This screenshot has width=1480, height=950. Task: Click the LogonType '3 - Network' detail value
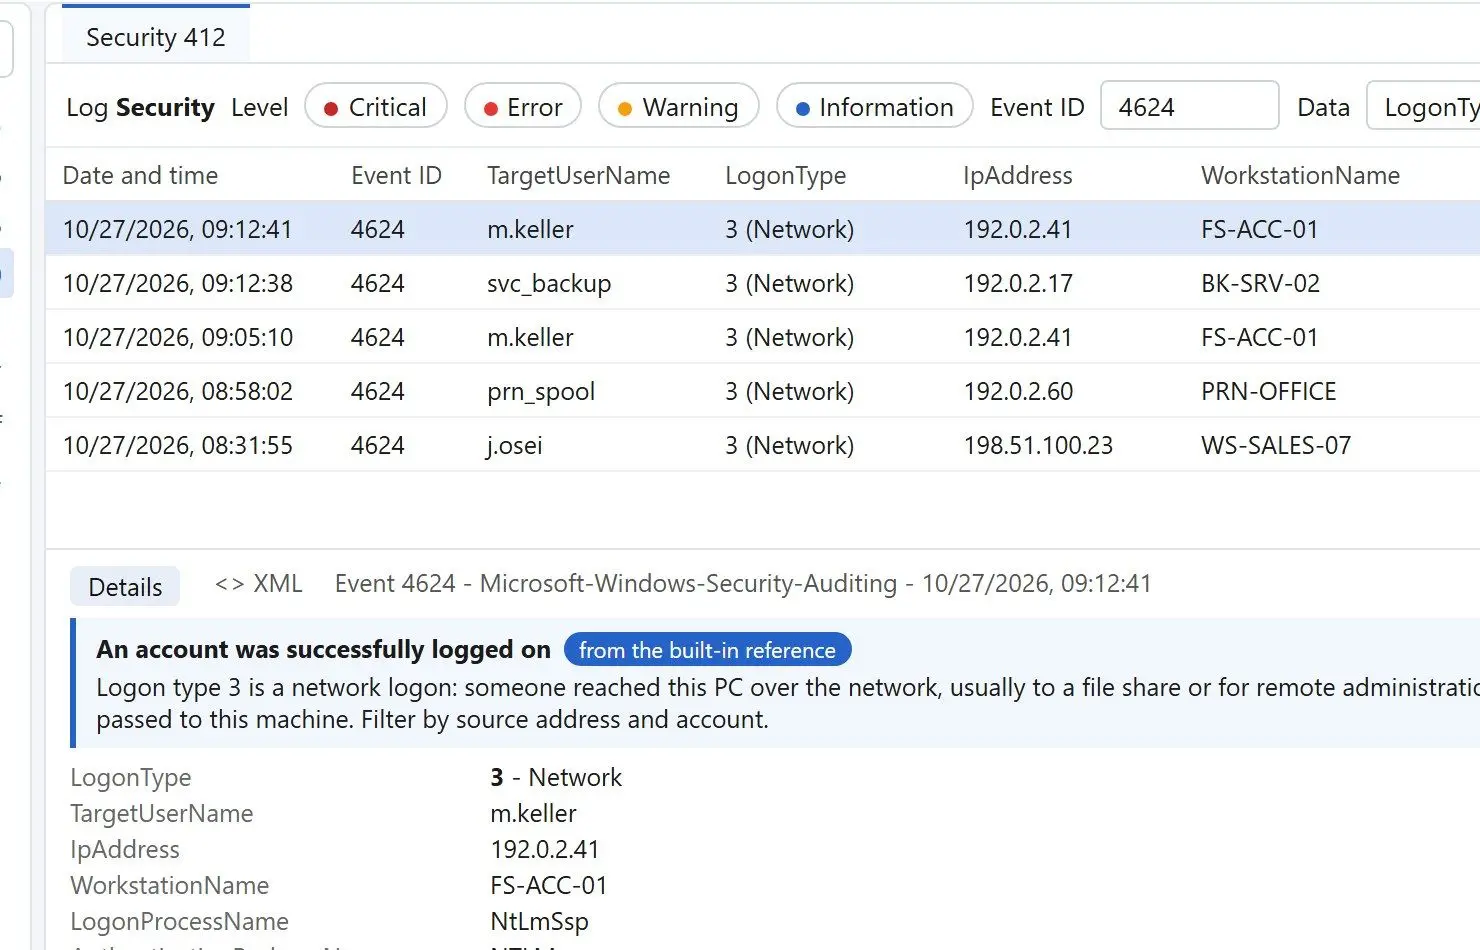click(556, 777)
